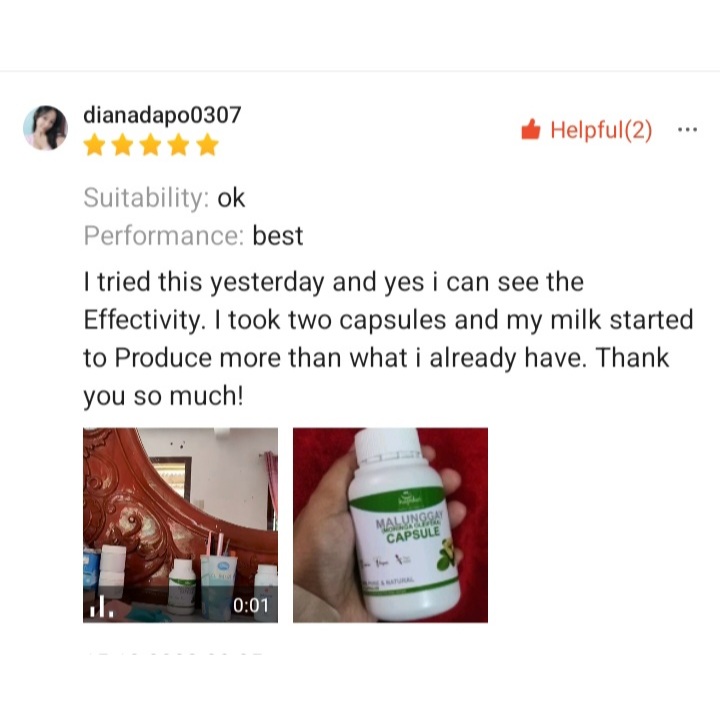This screenshot has width=720, height=720.
Task: Click the Performance: best attribute
Action: pos(193,236)
